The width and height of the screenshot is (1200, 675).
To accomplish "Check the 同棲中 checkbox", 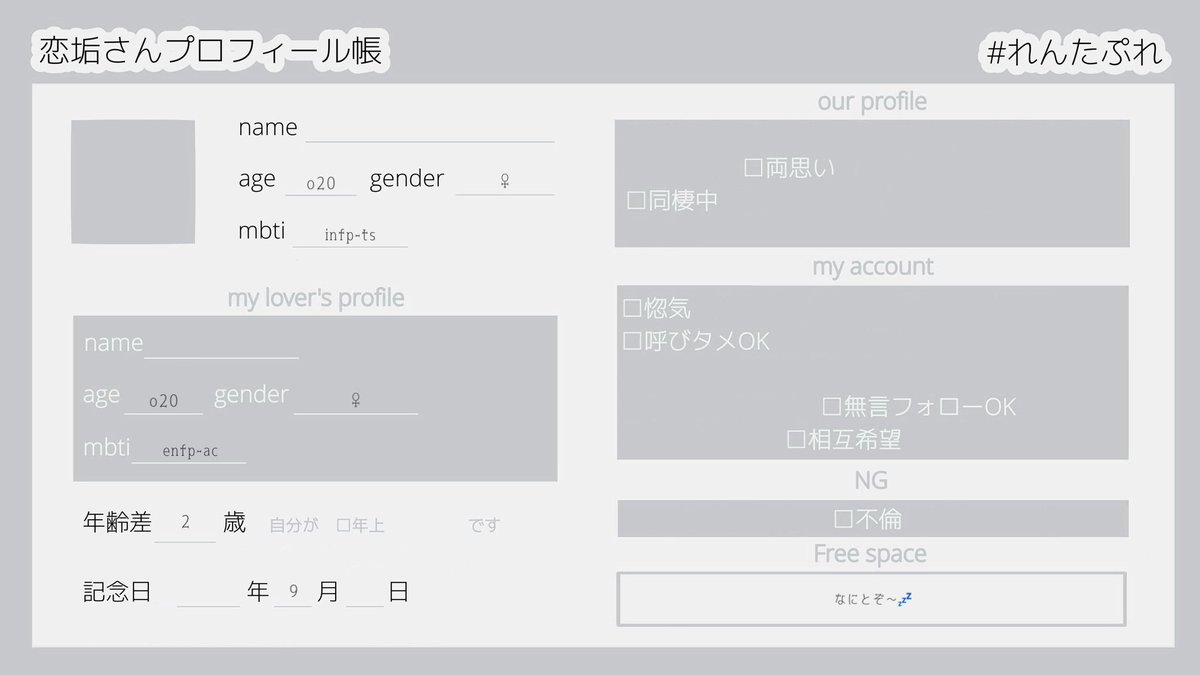I will click(636, 200).
